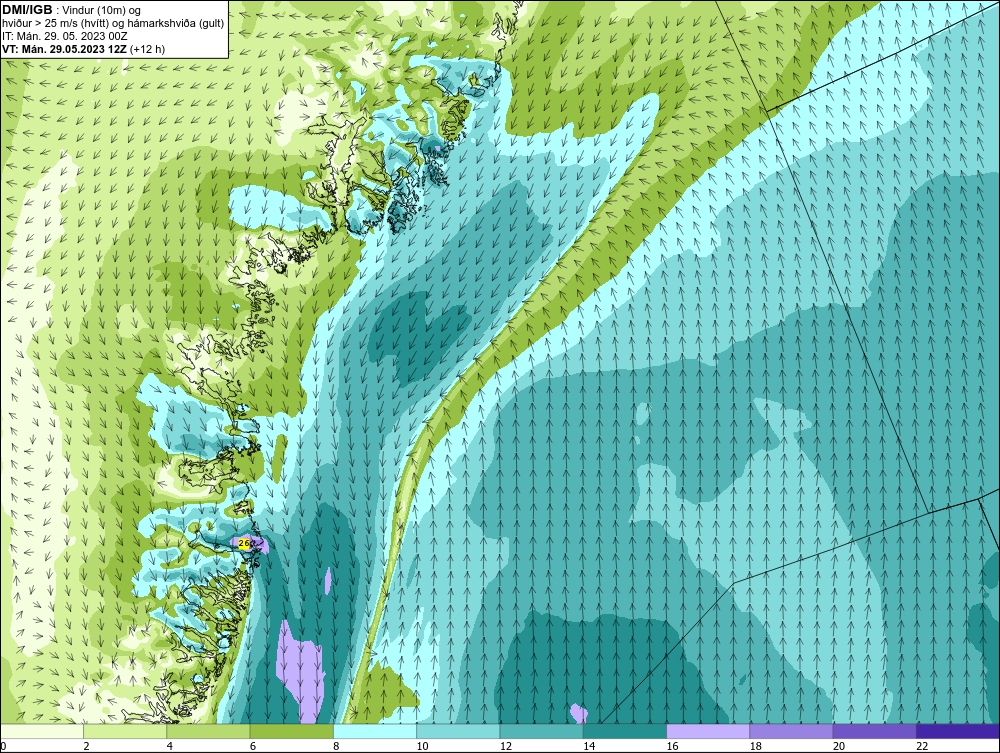Click the 16–18 m/s lavender legend swatch
Image resolution: width=1000 pixels, height=753 pixels.
point(708,731)
